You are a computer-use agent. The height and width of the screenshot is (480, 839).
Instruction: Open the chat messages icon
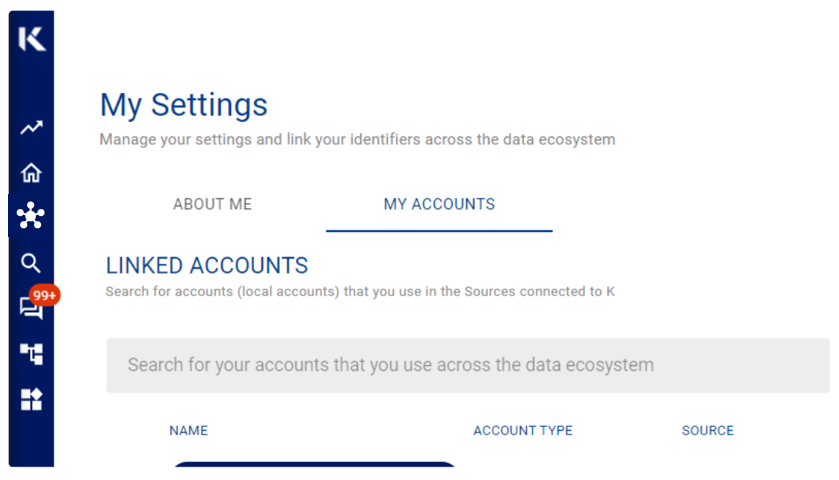pos(30,308)
